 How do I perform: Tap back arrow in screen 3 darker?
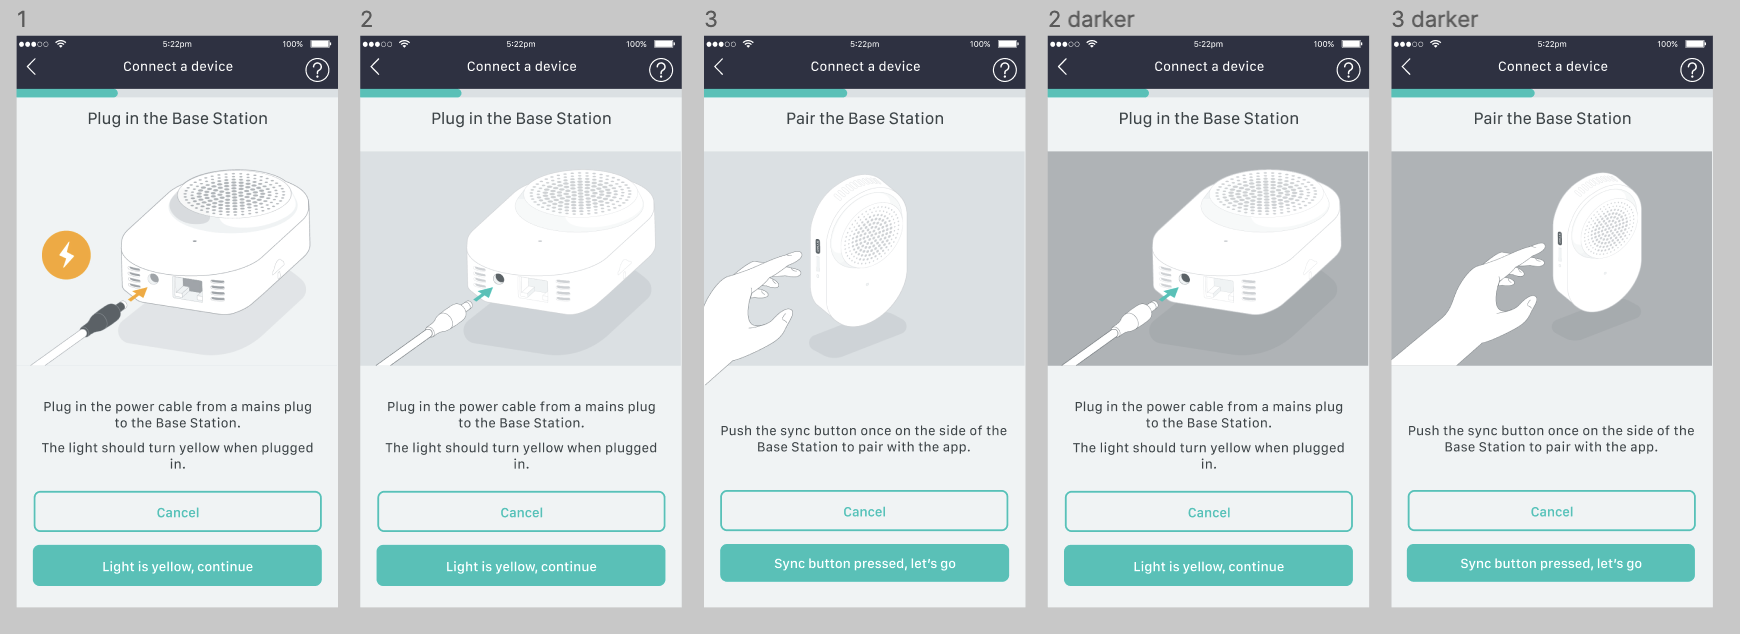point(1406,66)
